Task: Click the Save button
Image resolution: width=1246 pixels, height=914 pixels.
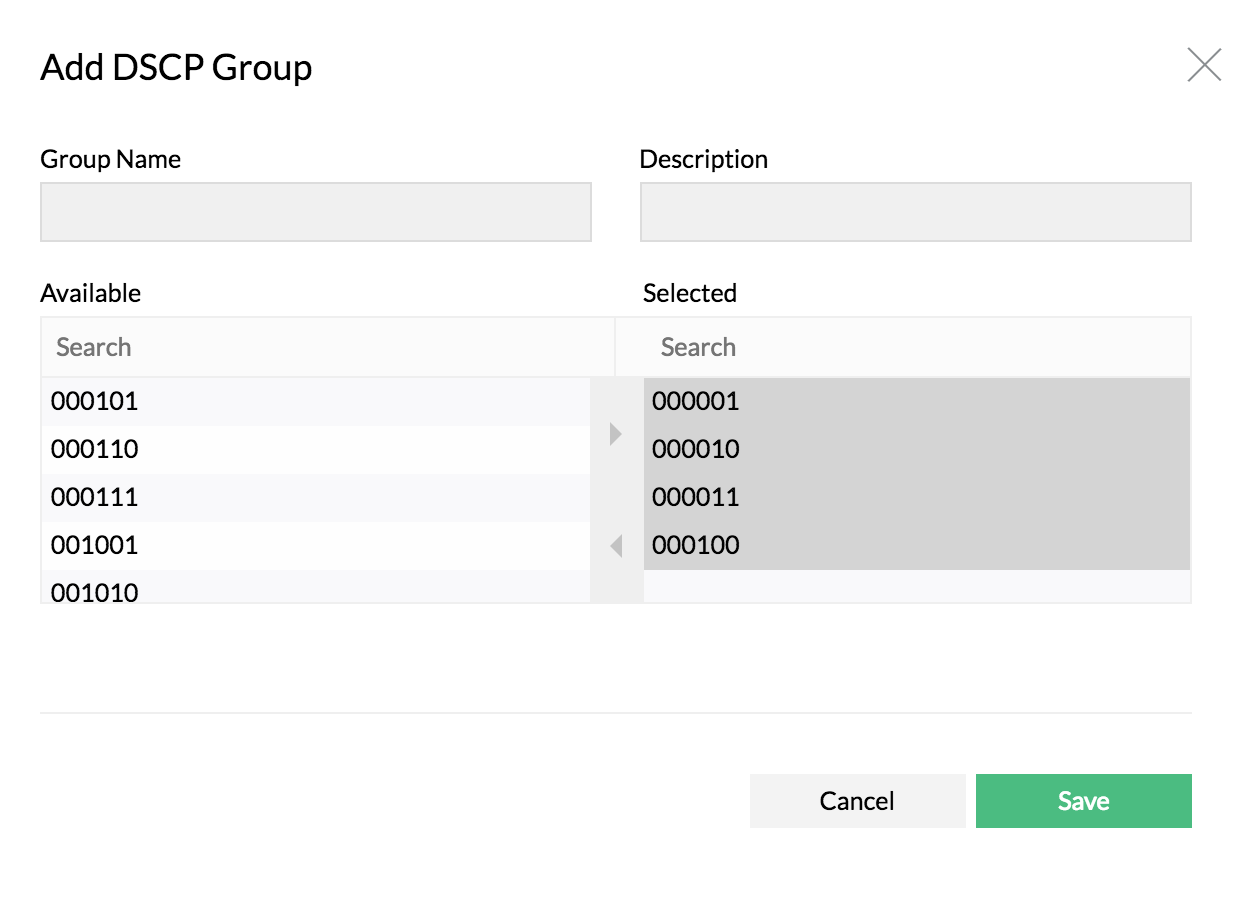Action: click(x=1083, y=800)
